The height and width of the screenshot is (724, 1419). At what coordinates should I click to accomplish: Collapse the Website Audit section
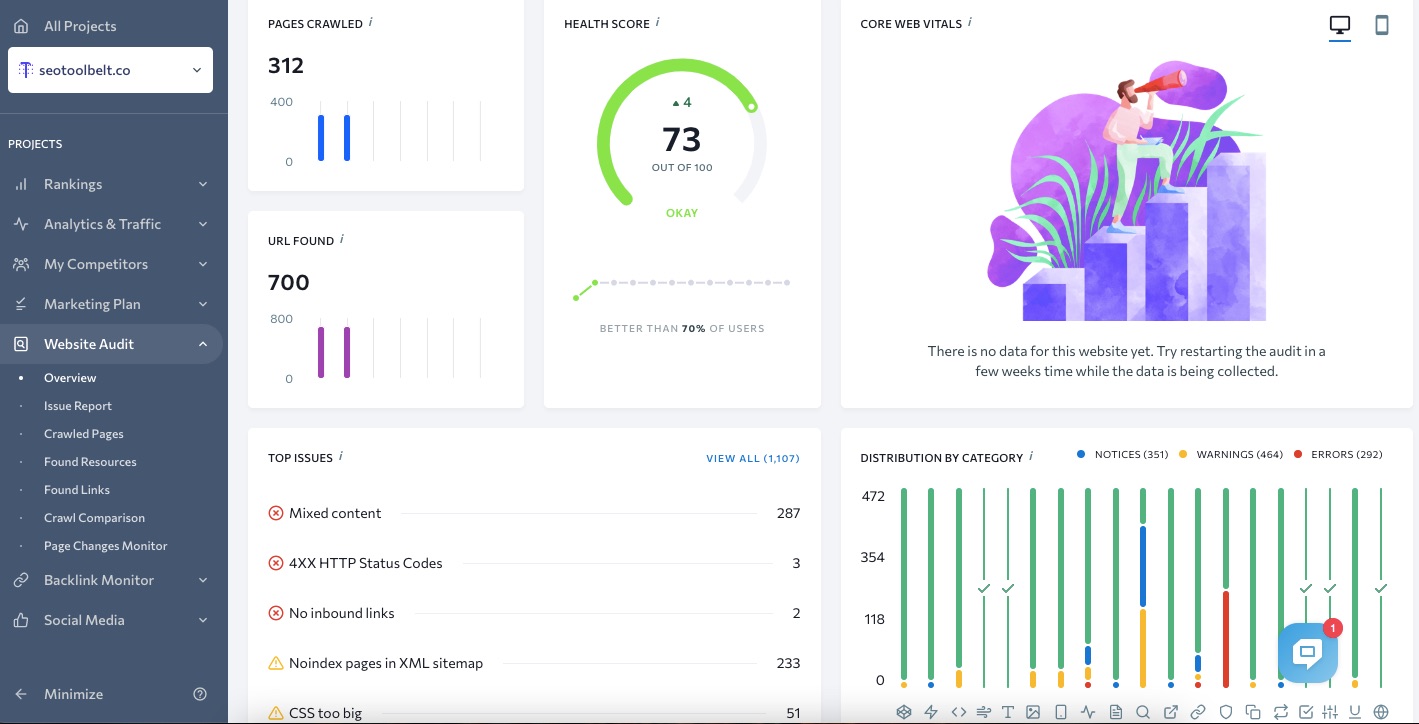tap(110, 344)
